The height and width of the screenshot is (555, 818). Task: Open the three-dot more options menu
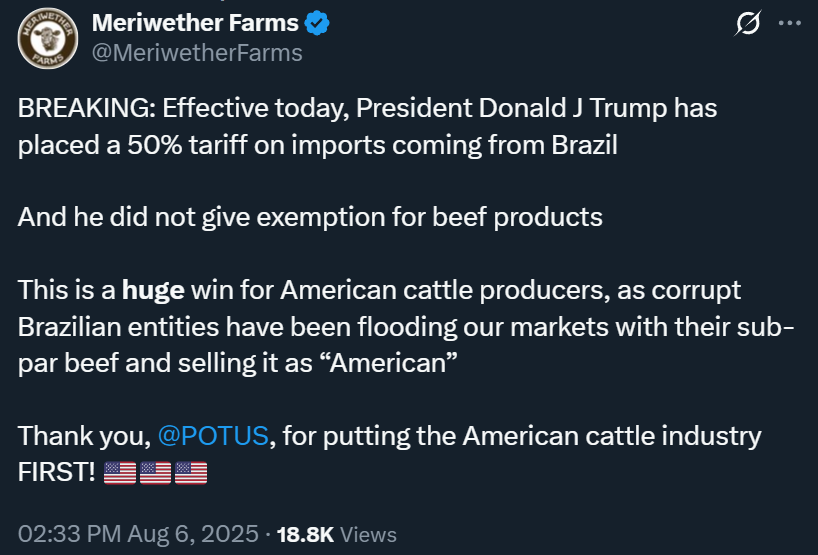pyautogui.click(x=789, y=23)
